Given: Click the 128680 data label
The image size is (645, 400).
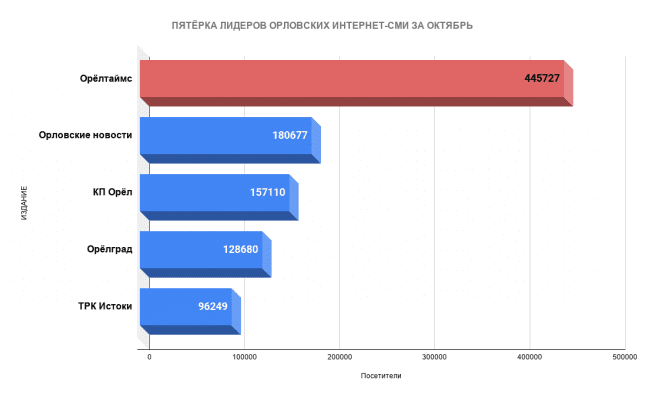Looking at the screenshot, I should pos(240,249).
